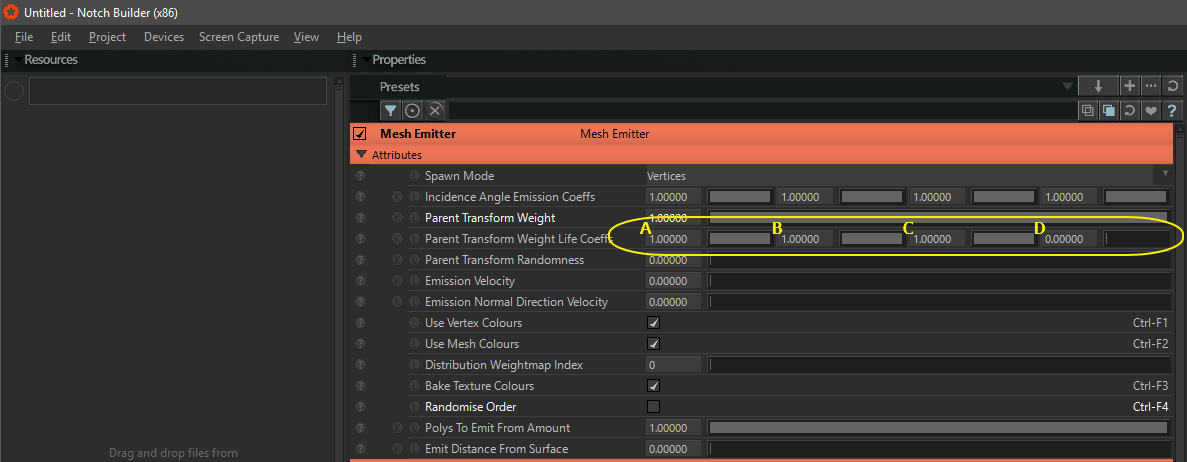Click the paste properties icon with filled squares
Image resolution: width=1187 pixels, height=462 pixels.
1108,111
